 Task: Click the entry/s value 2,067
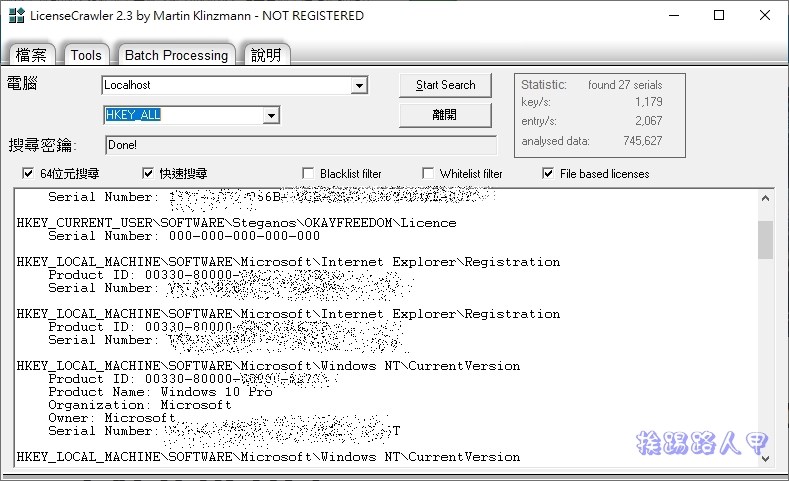[x=649, y=121]
